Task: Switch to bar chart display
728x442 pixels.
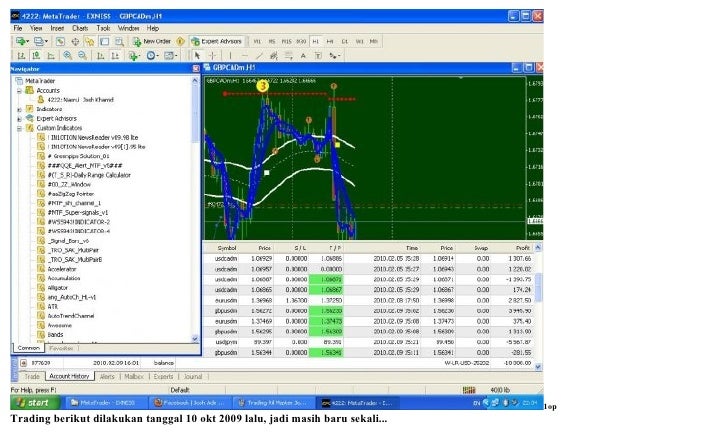Action: tap(21, 56)
